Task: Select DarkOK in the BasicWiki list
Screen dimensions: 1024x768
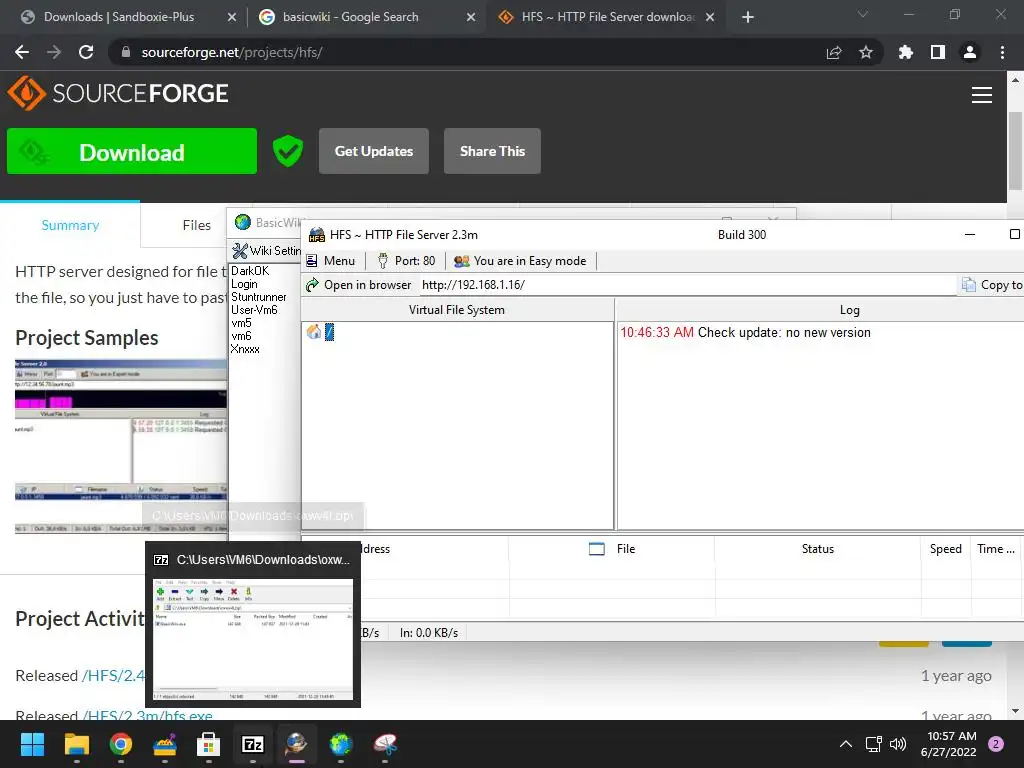Action: tap(250, 271)
